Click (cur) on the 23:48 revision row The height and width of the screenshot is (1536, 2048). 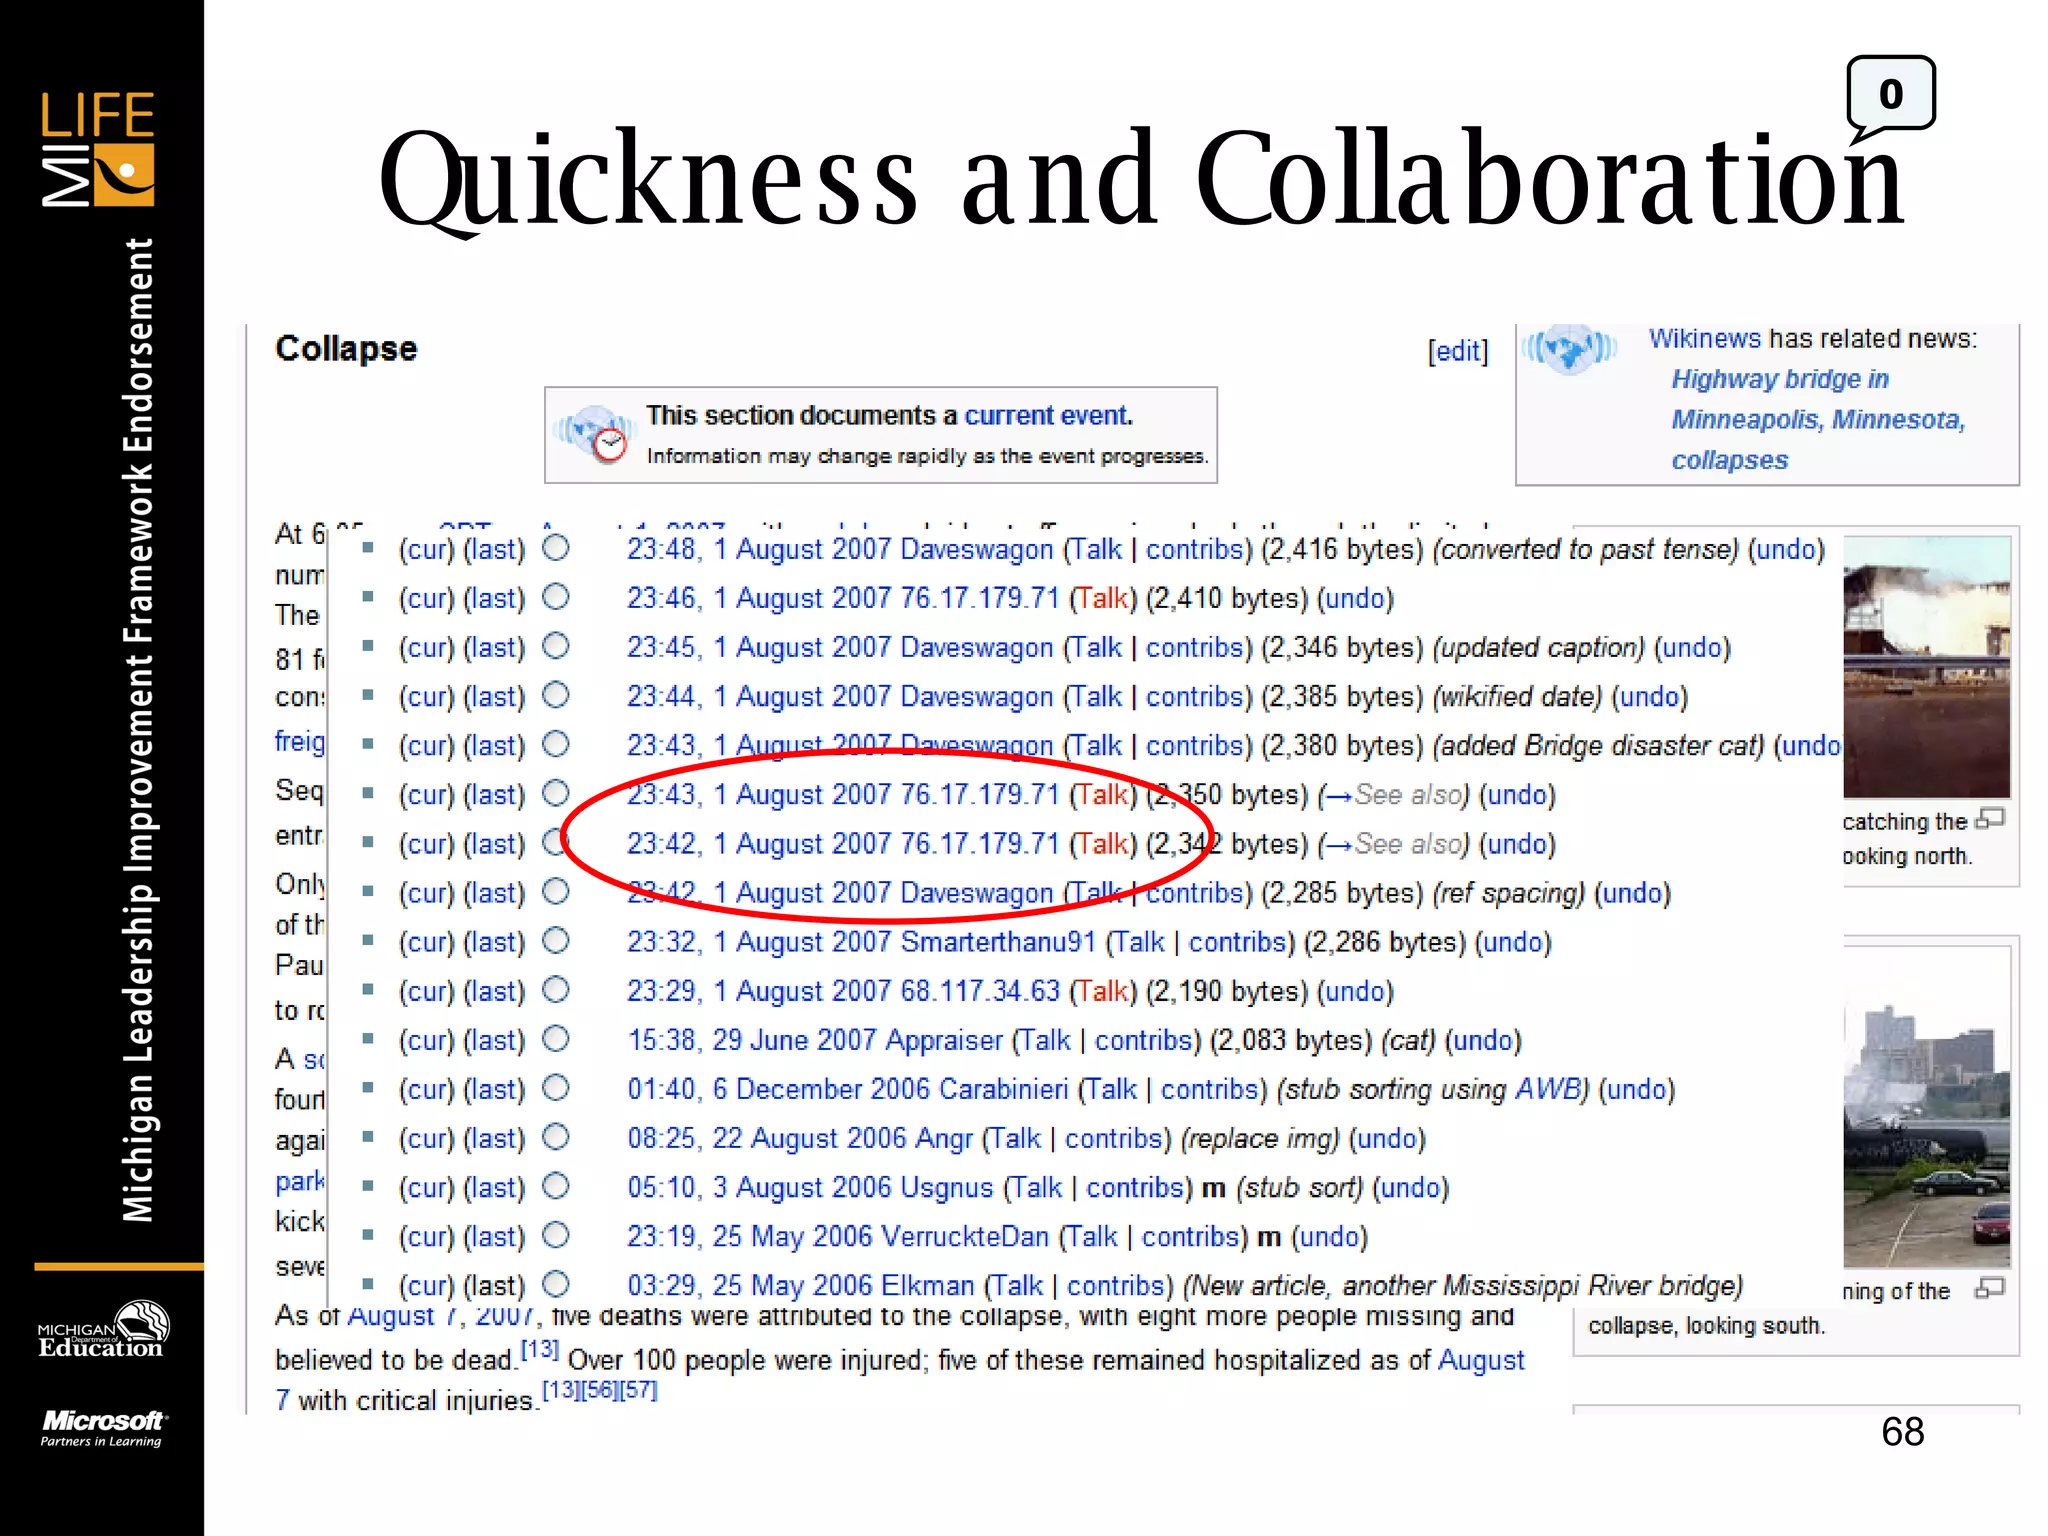point(426,549)
